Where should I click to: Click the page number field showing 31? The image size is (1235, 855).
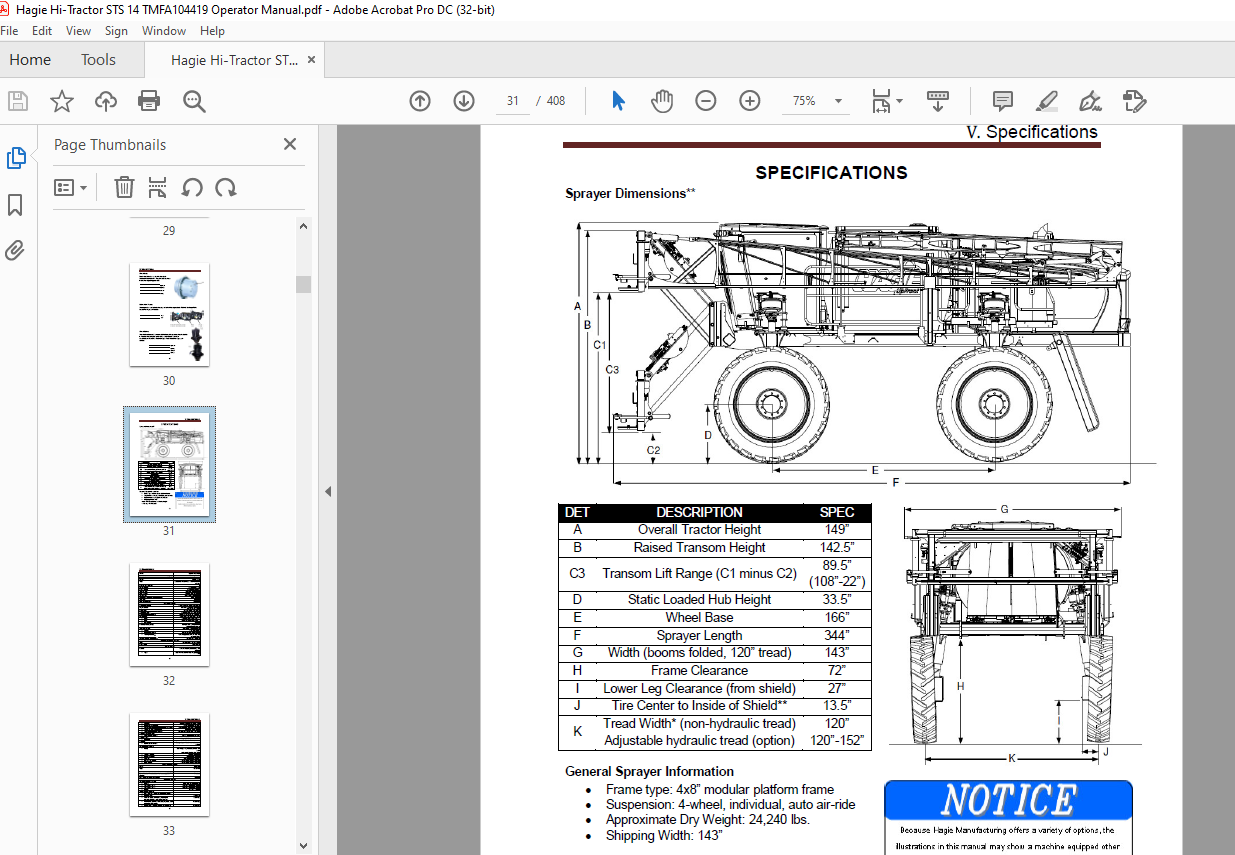point(513,101)
